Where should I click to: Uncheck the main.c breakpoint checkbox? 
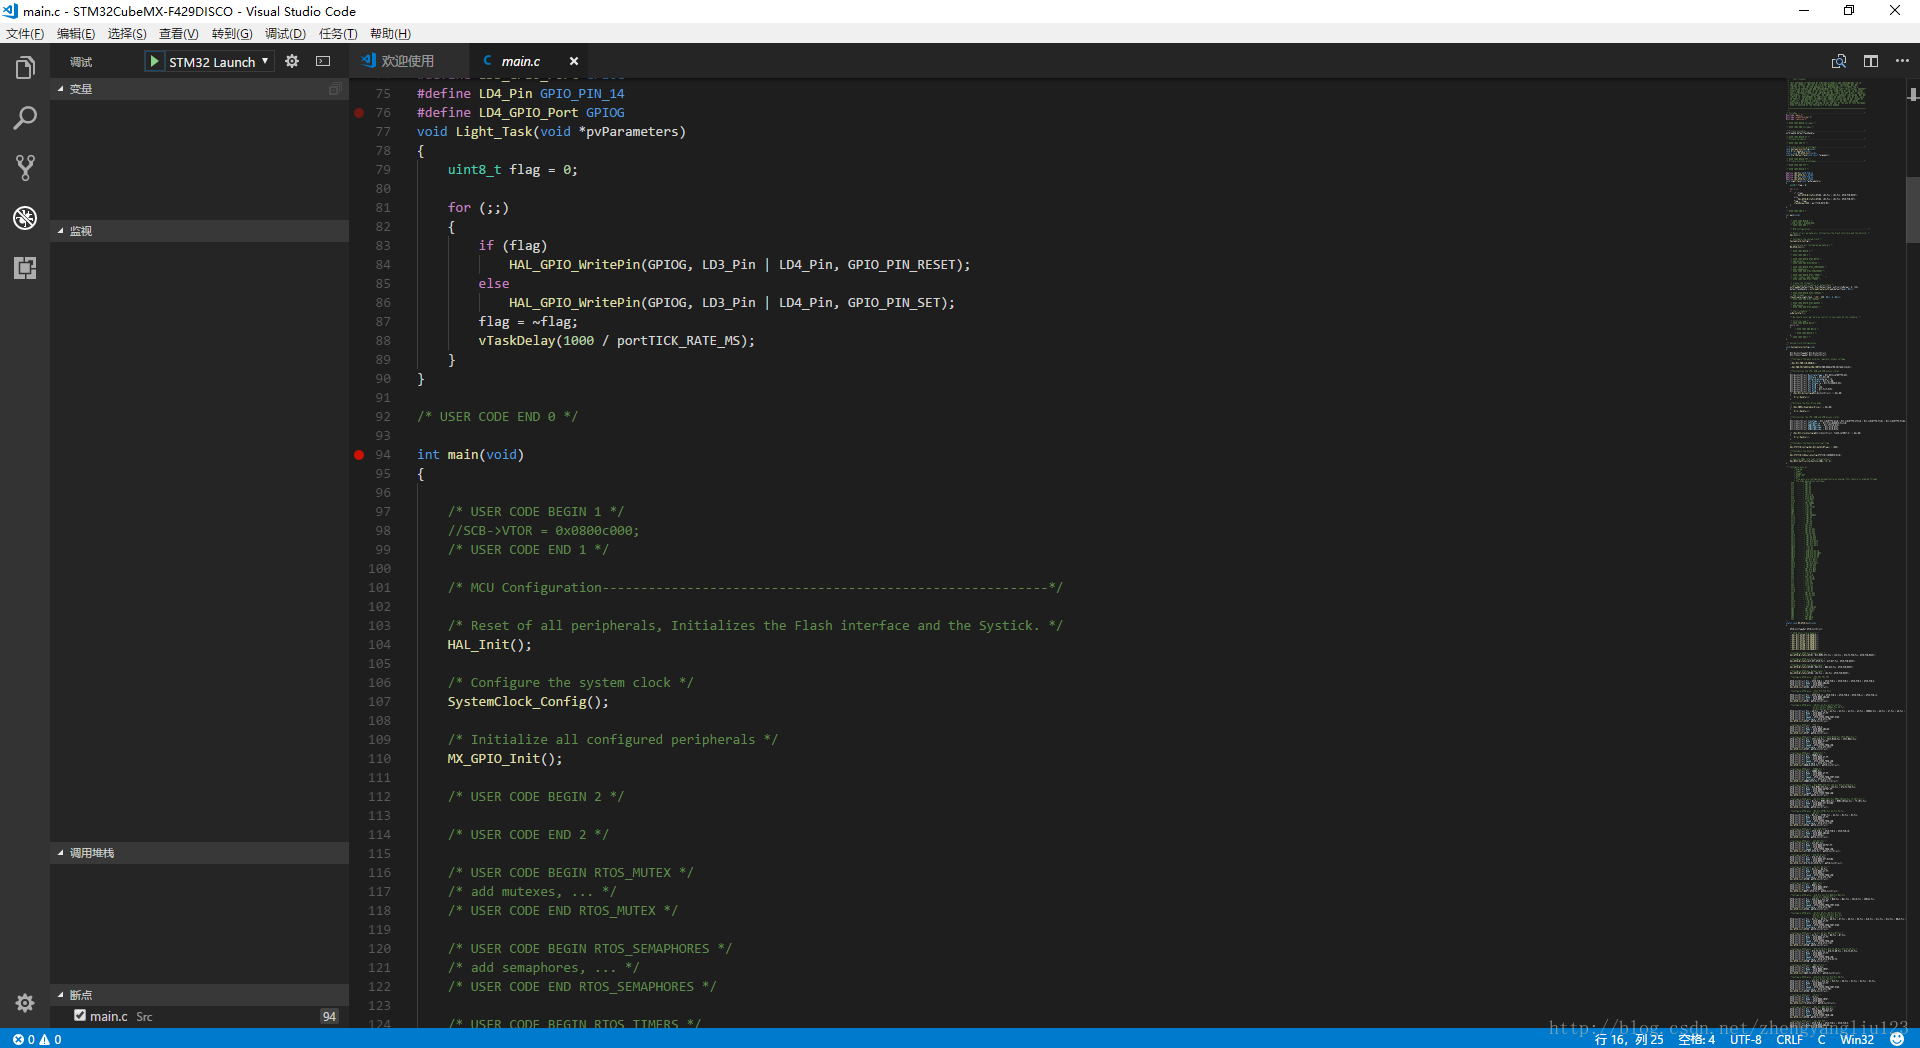tap(80, 1016)
